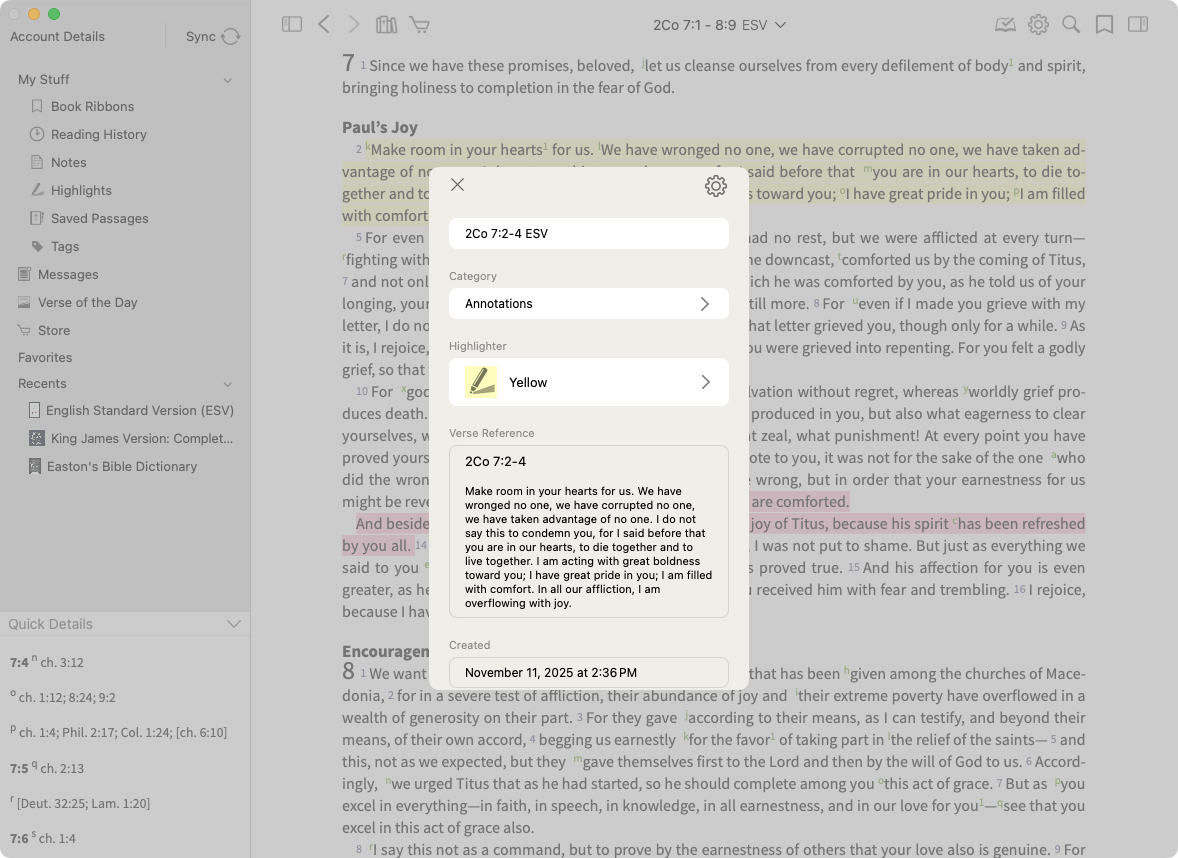
Task: Open the search magnifier in toolbar
Action: tap(1071, 25)
